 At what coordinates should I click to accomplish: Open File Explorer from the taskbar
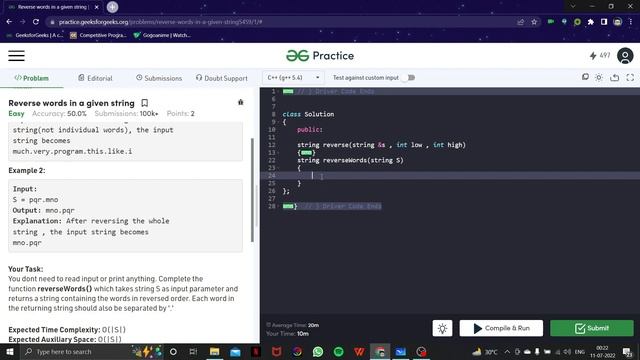point(214,351)
